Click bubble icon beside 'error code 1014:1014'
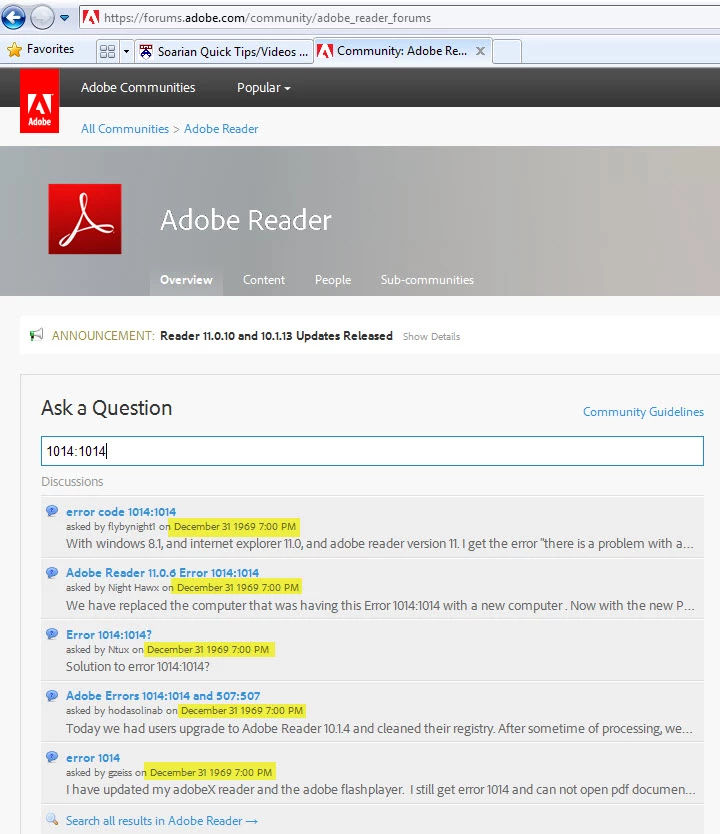Image resolution: width=720 pixels, height=834 pixels. click(x=52, y=511)
